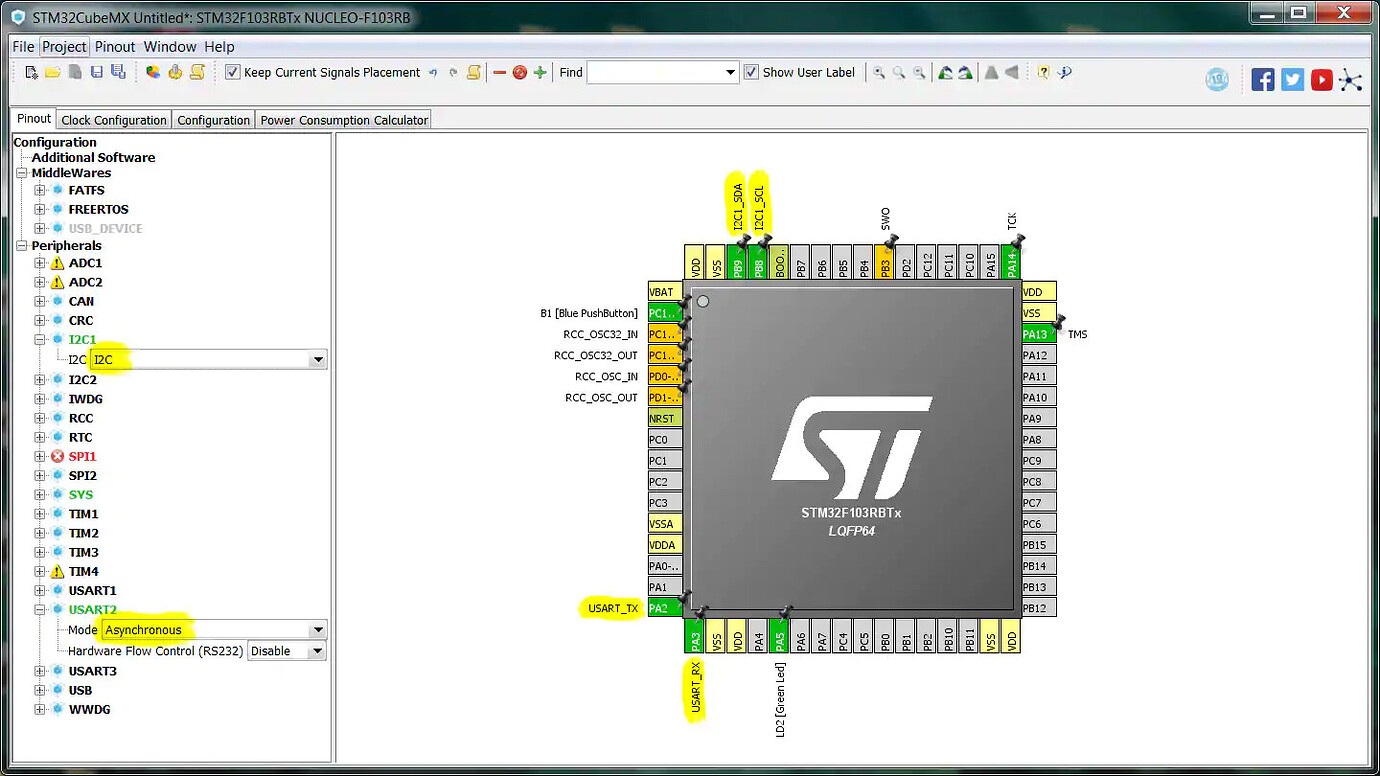This screenshot has height=776, width=1380.
Task: Open the Project menu
Action: 64,46
